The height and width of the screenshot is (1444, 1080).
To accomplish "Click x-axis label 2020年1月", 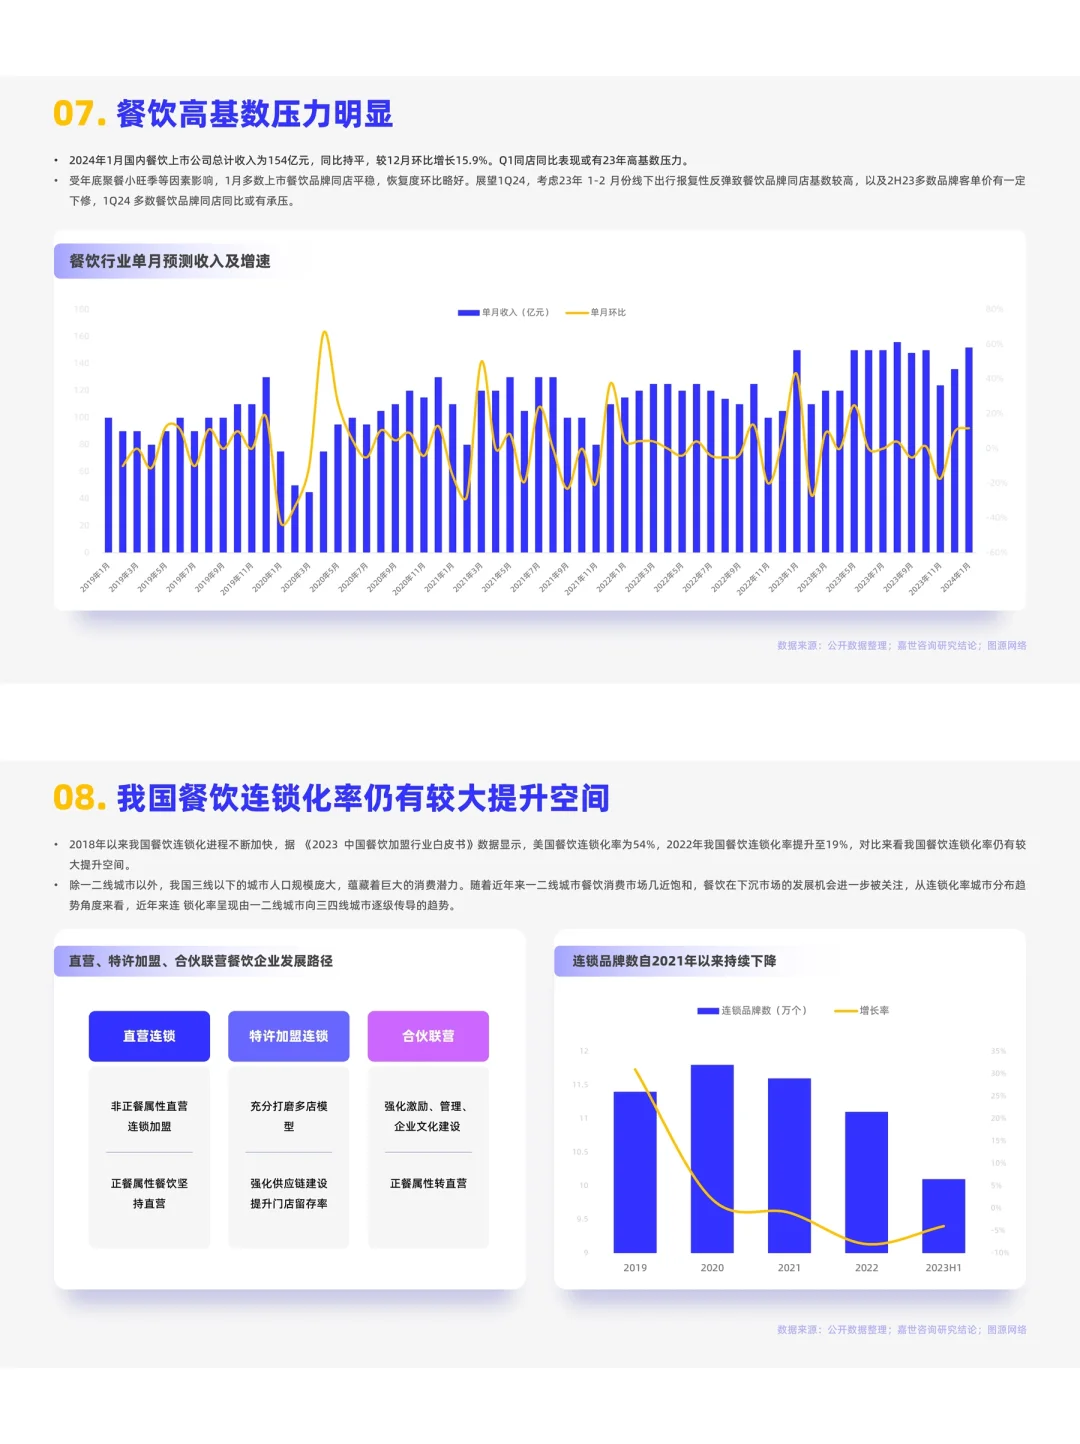I will pyautogui.click(x=268, y=578).
